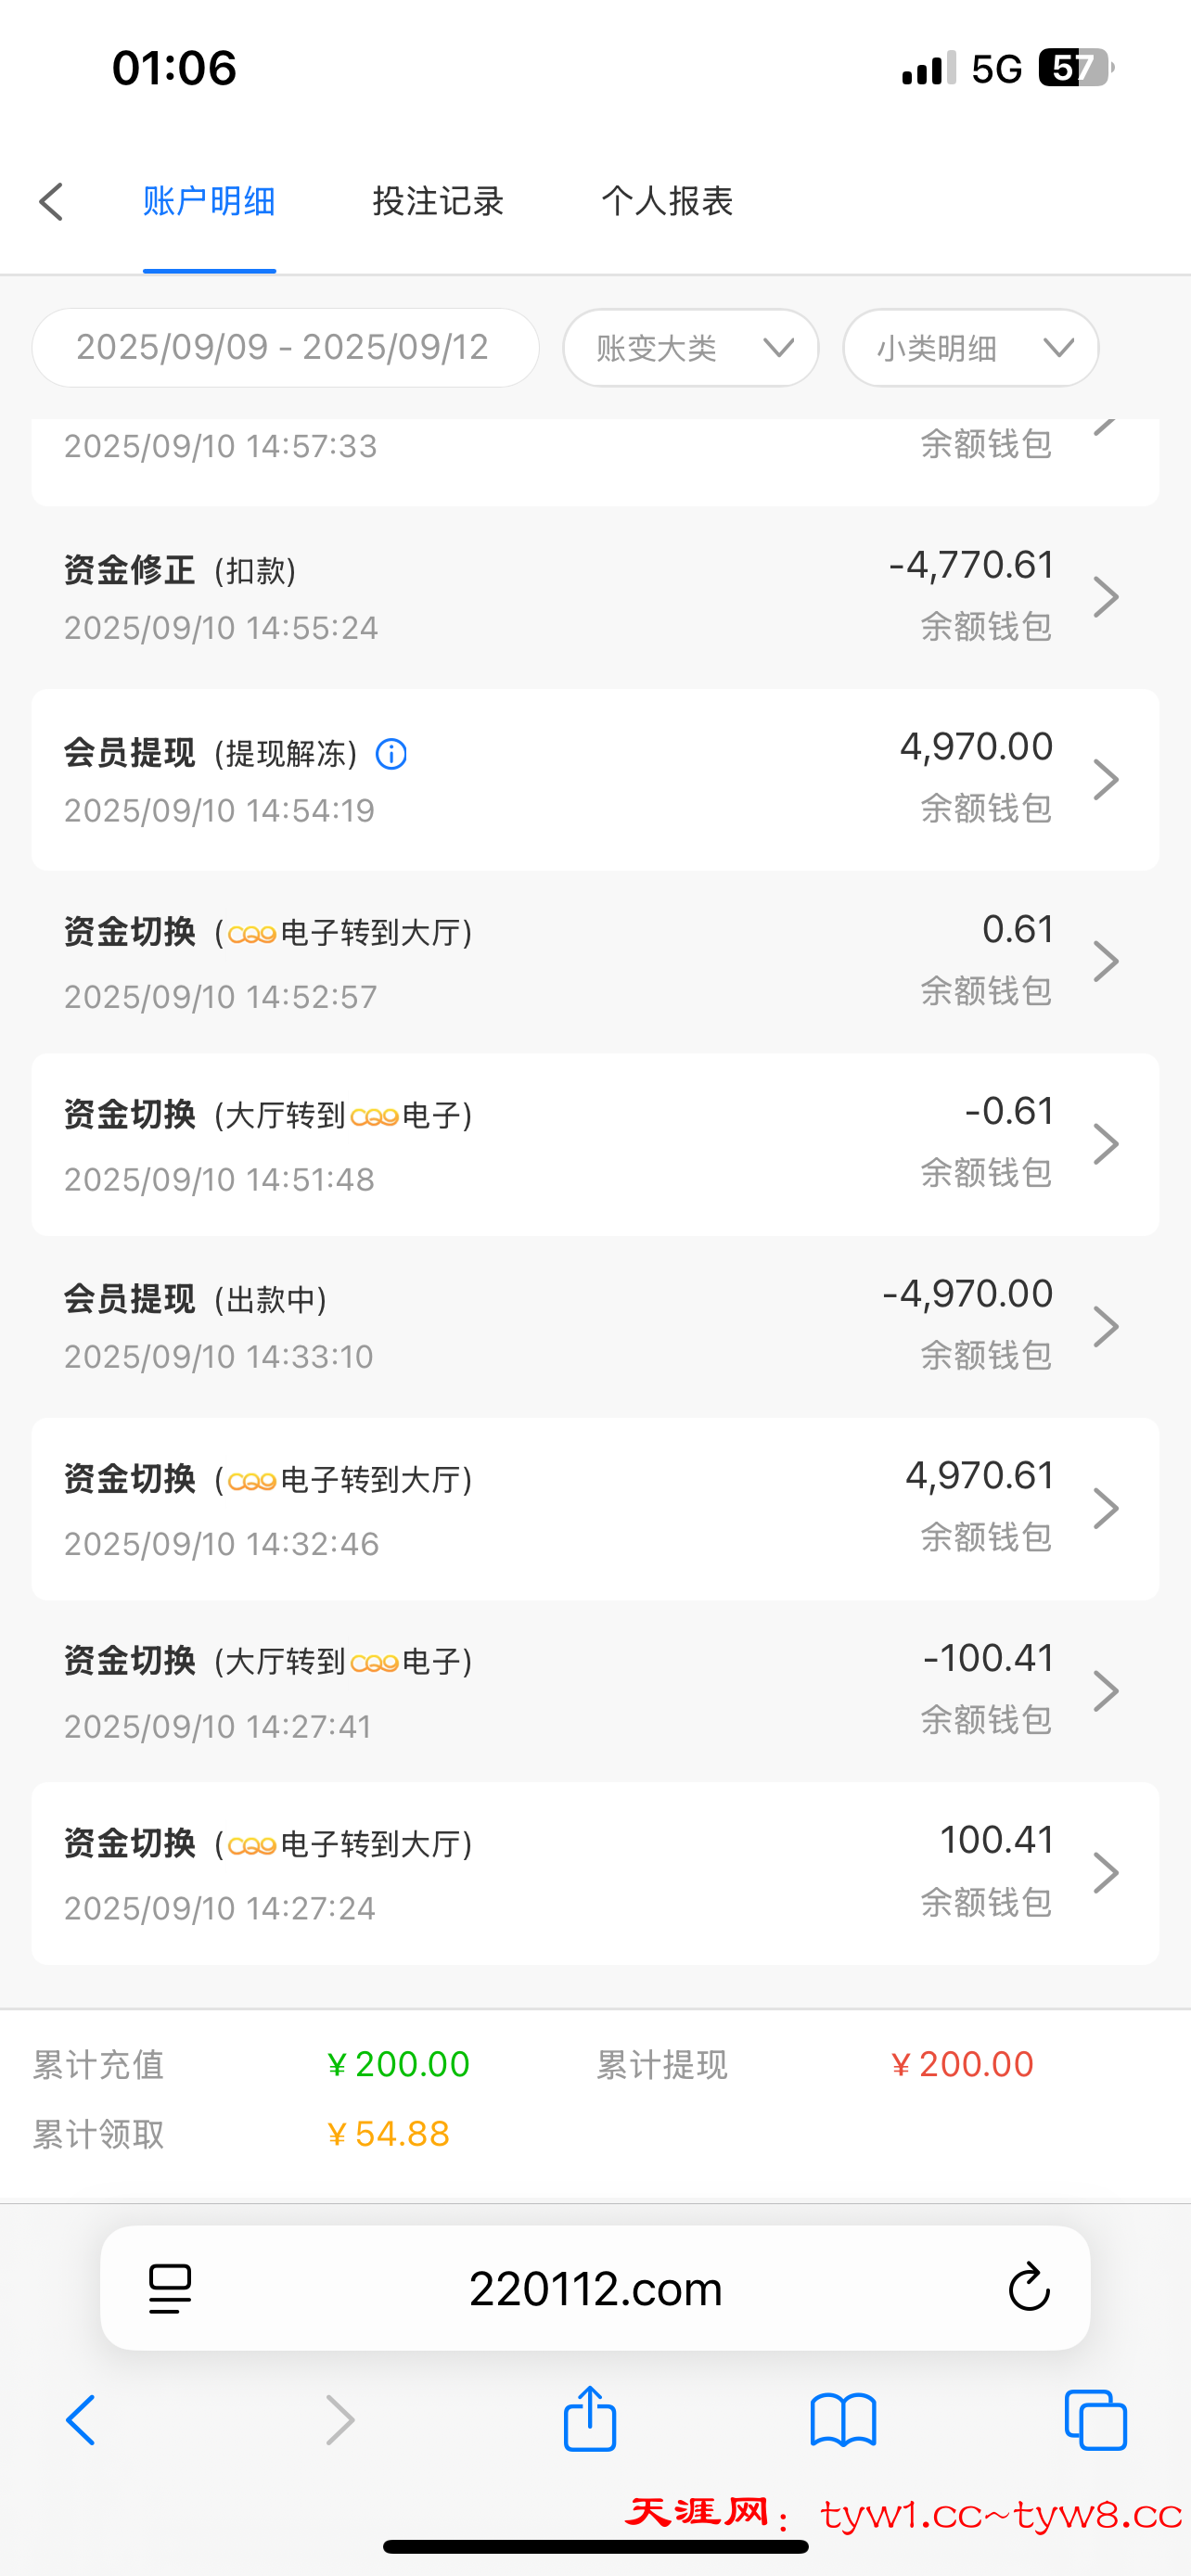Tap Safari's forward navigation arrow
Image resolution: width=1191 pixels, height=2576 pixels.
(340, 2420)
